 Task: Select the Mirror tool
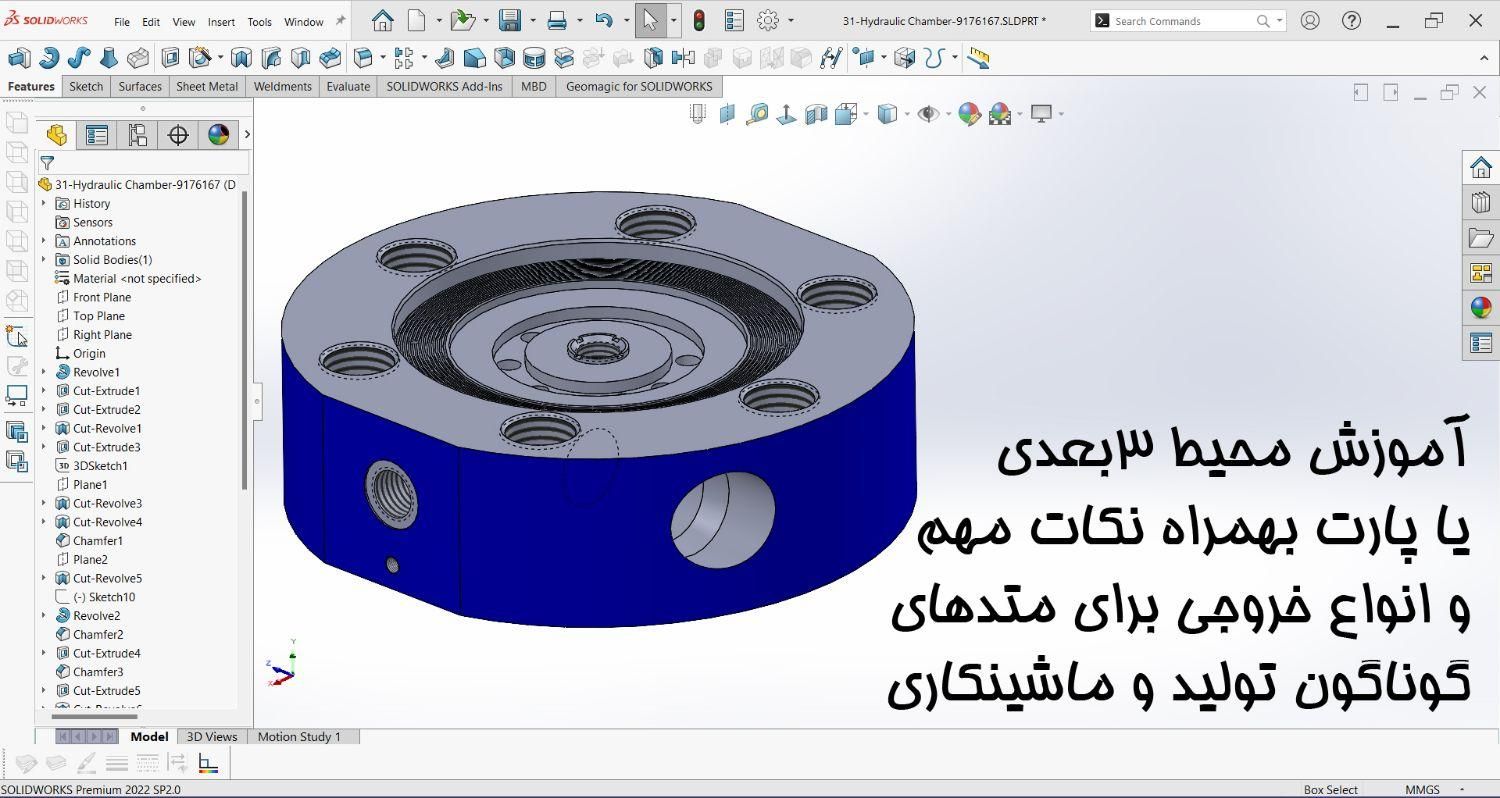683,58
